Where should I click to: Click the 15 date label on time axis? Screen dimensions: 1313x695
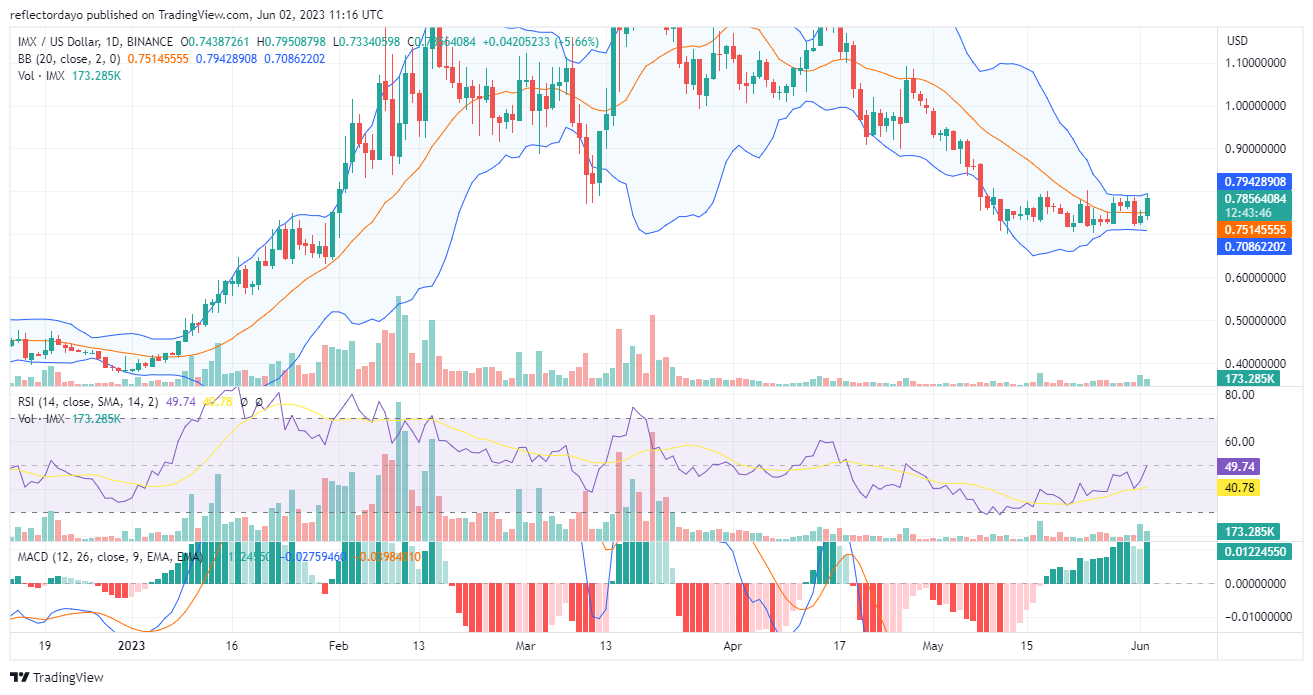pyautogui.click(x=1026, y=645)
